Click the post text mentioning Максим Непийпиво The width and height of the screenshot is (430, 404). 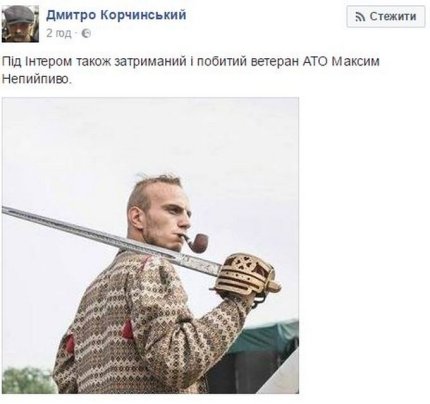191,70
